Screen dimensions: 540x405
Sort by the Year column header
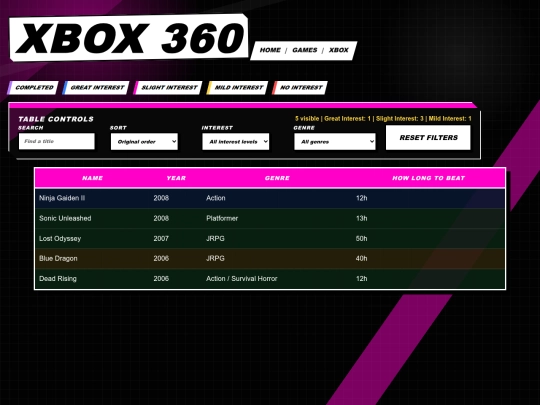[176, 178]
